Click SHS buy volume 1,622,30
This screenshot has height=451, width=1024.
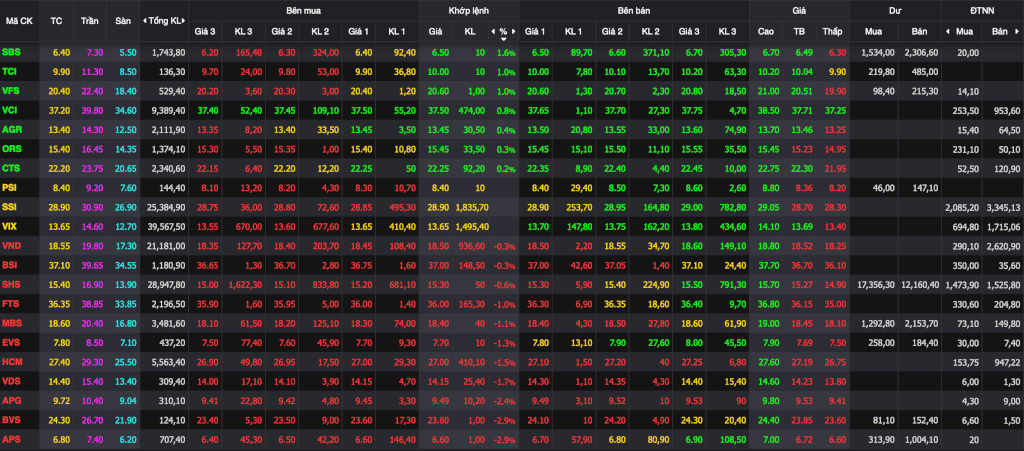(x=245, y=284)
